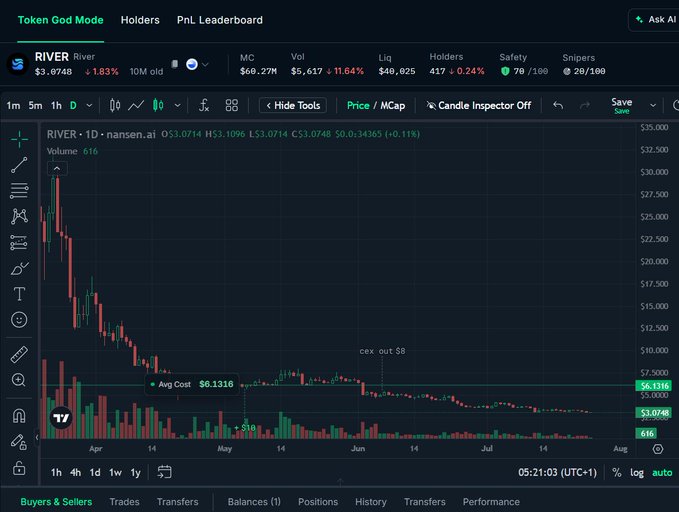Select the 1m timeframe

[x=13, y=105]
